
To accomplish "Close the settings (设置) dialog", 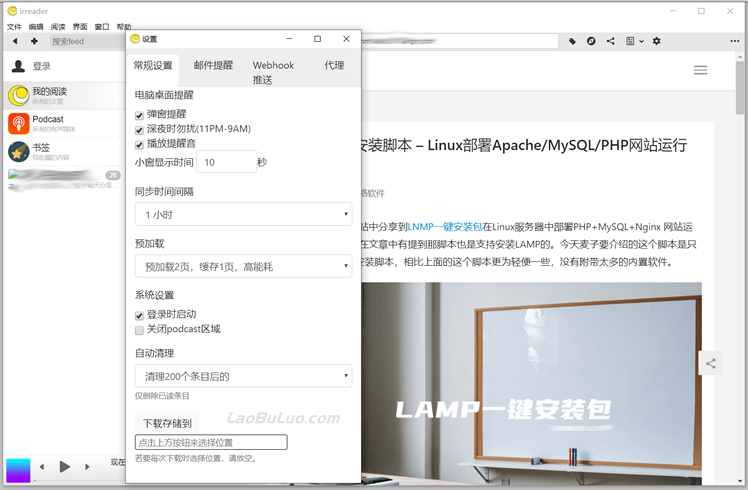I will point(346,39).
